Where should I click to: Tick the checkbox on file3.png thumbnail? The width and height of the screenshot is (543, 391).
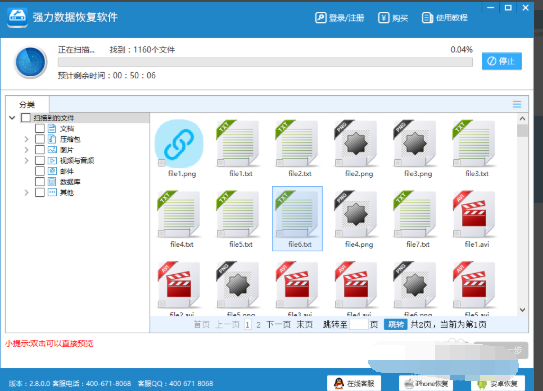point(398,163)
